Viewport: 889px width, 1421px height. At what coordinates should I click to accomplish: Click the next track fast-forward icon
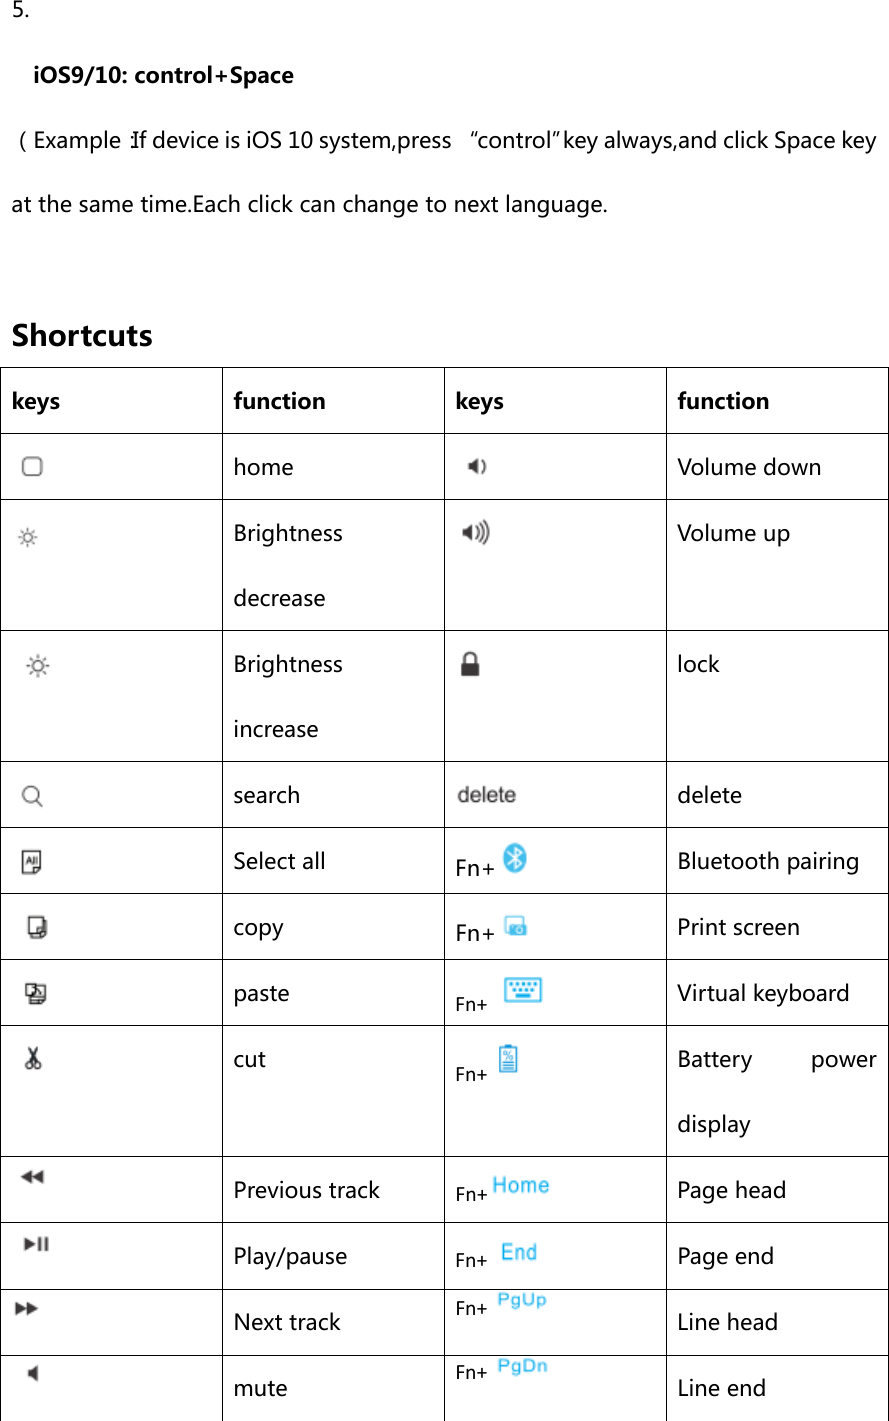[x=27, y=1308]
